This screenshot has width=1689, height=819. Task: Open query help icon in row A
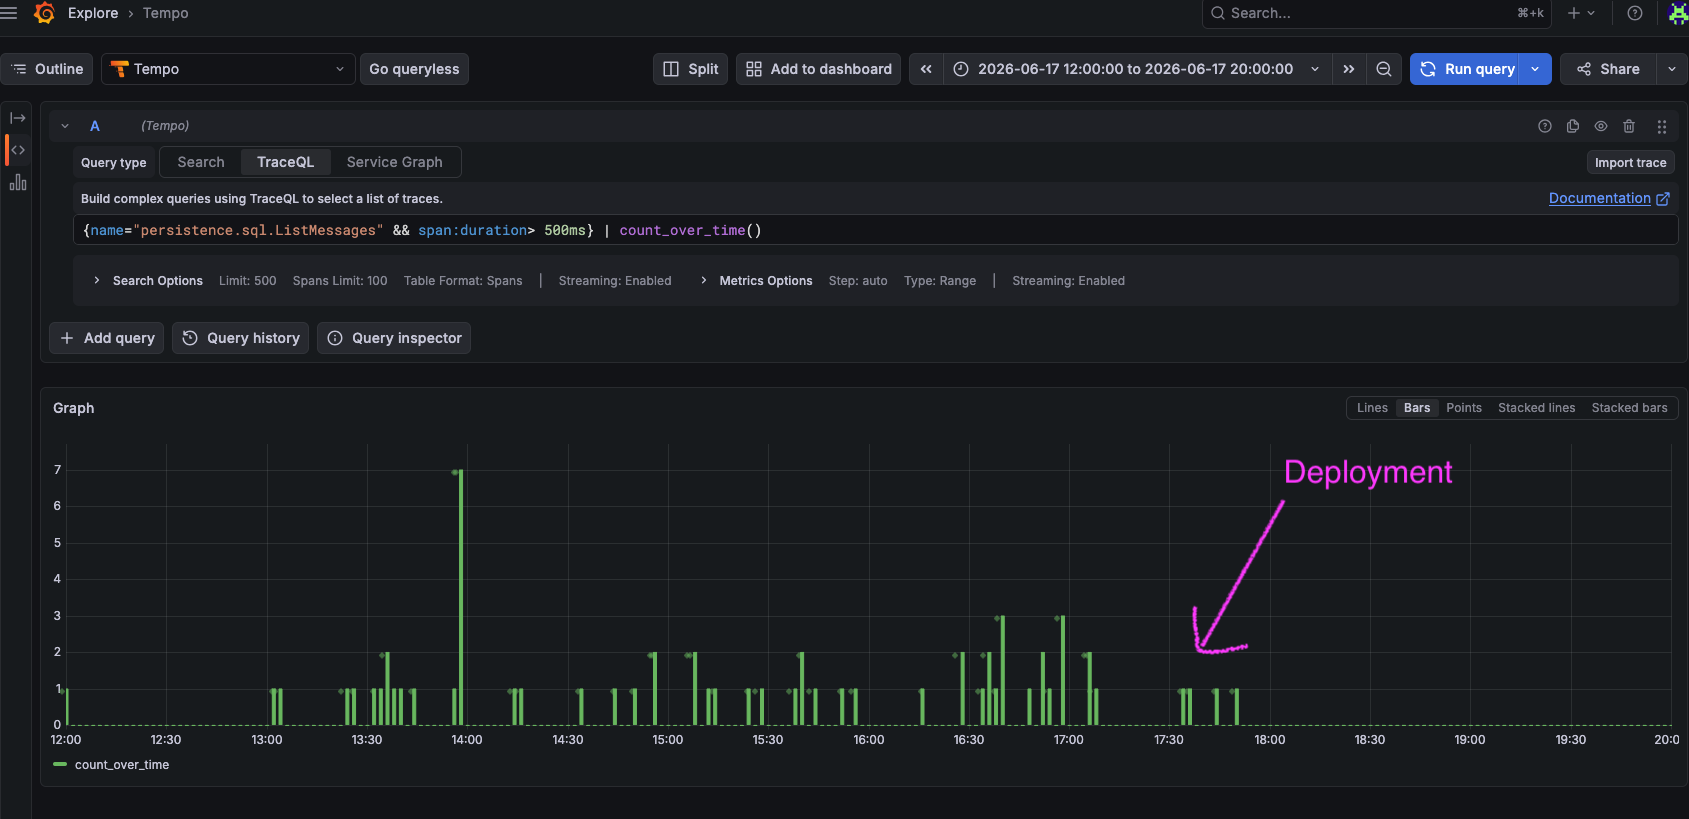tap(1545, 126)
